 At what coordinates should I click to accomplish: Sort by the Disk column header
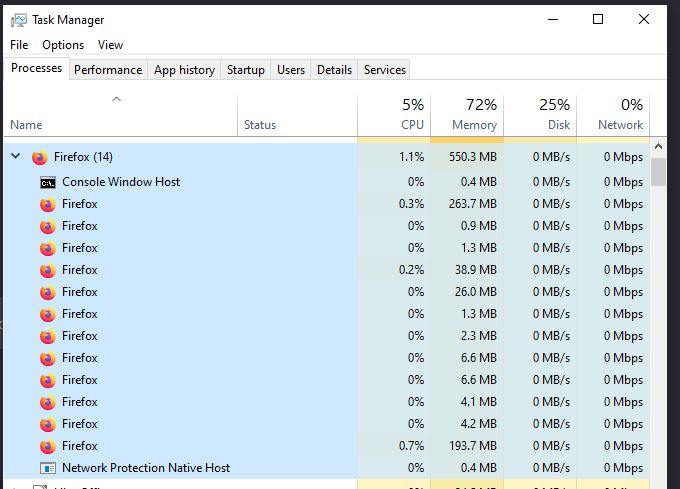[540, 115]
